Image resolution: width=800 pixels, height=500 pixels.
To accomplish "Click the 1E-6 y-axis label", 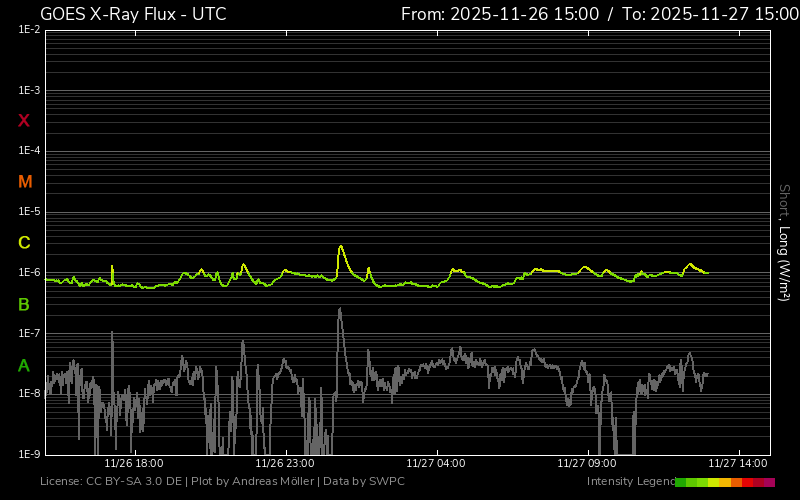I will point(30,272).
